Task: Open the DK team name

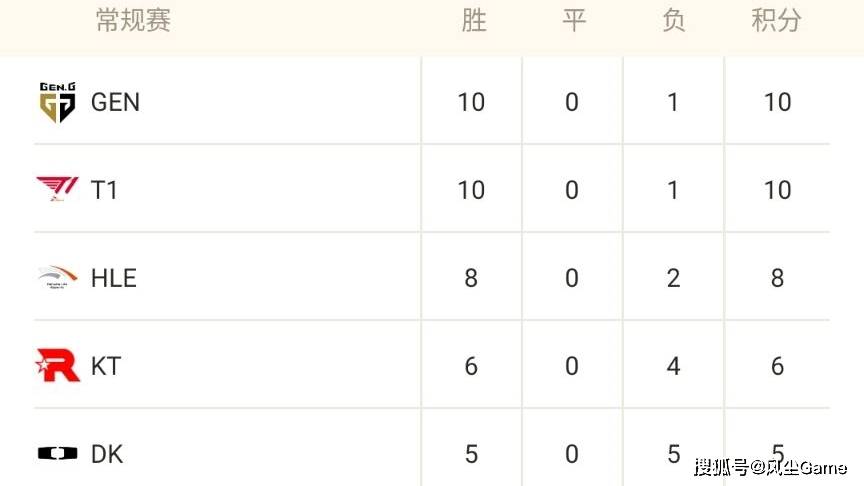Action: [x=106, y=454]
